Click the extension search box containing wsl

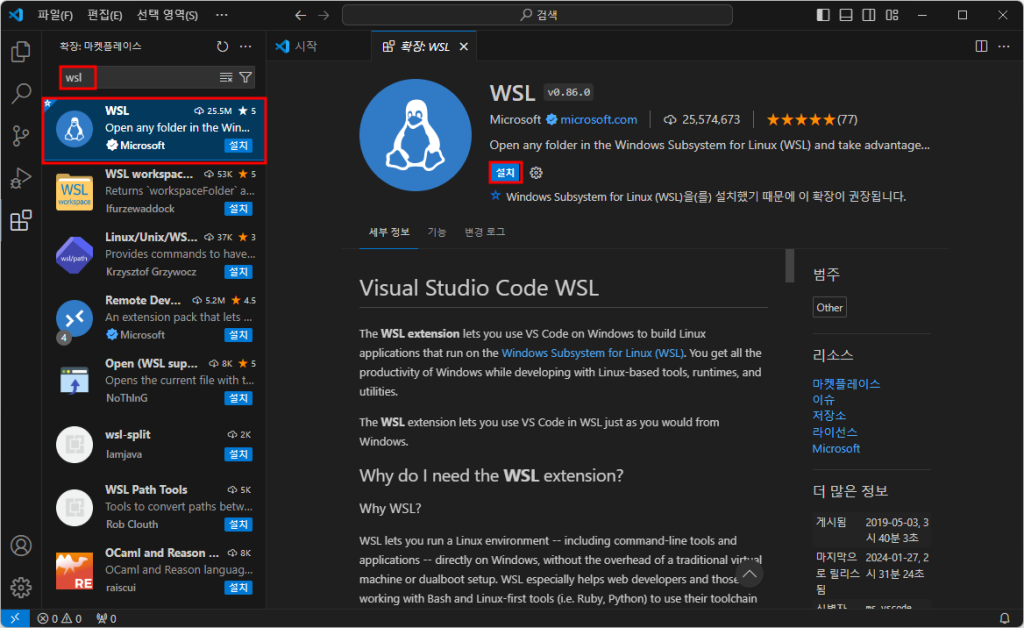coord(157,78)
